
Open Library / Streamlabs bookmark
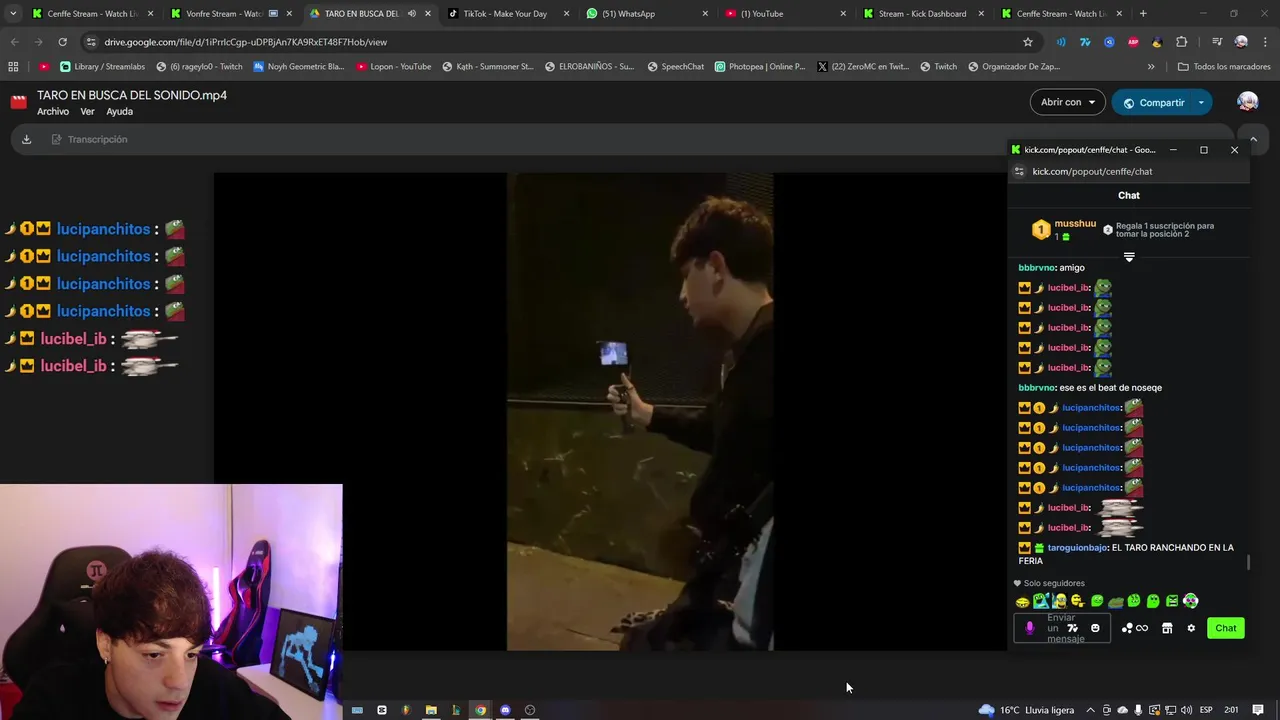click(x=102, y=67)
